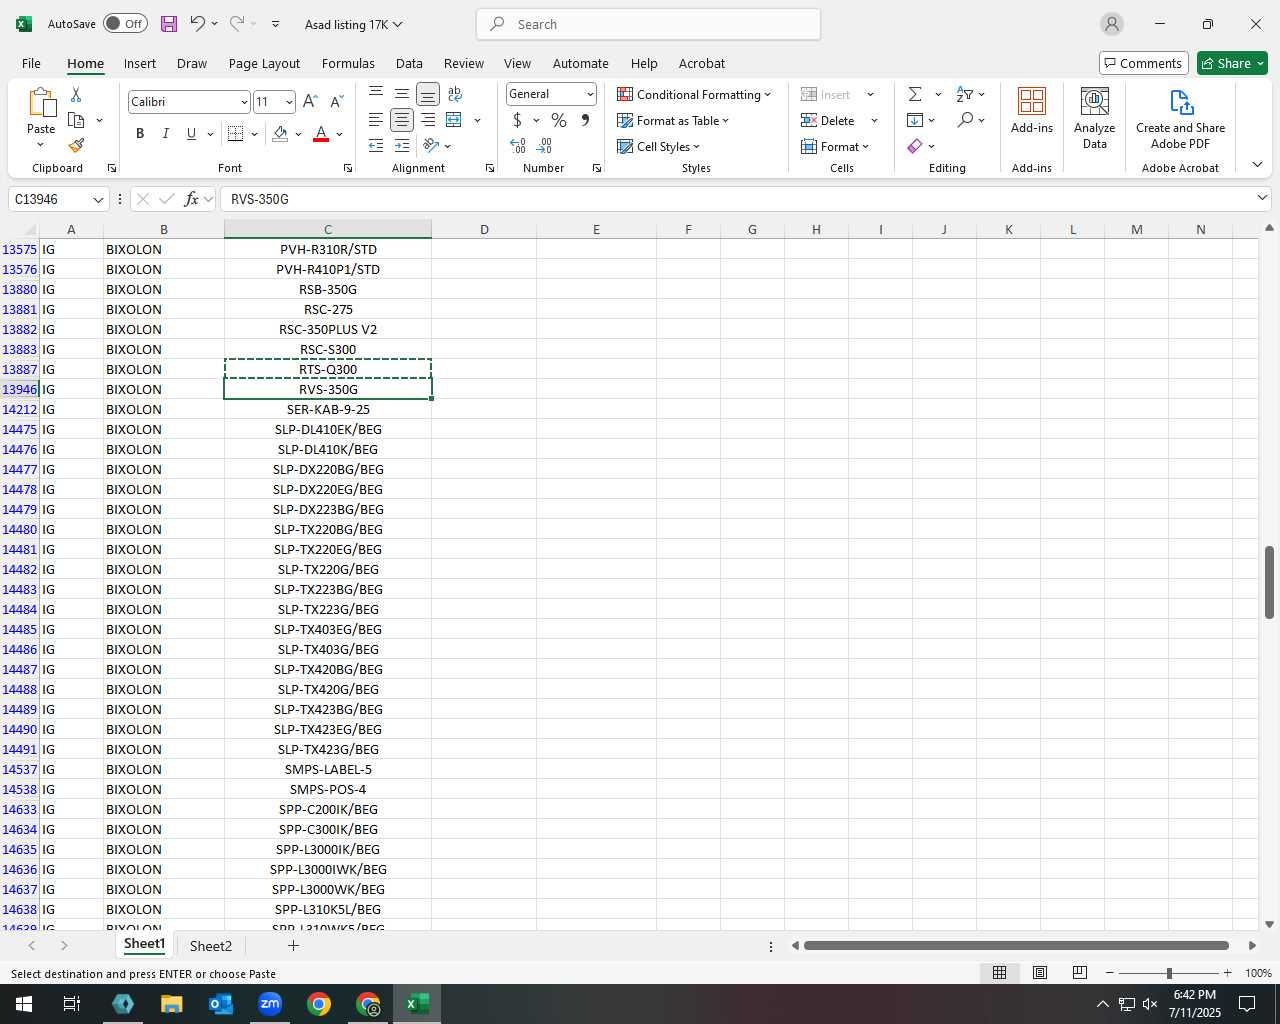The image size is (1280, 1024).
Task: Select cell containing SER-KAB-9-25
Action: [328, 409]
